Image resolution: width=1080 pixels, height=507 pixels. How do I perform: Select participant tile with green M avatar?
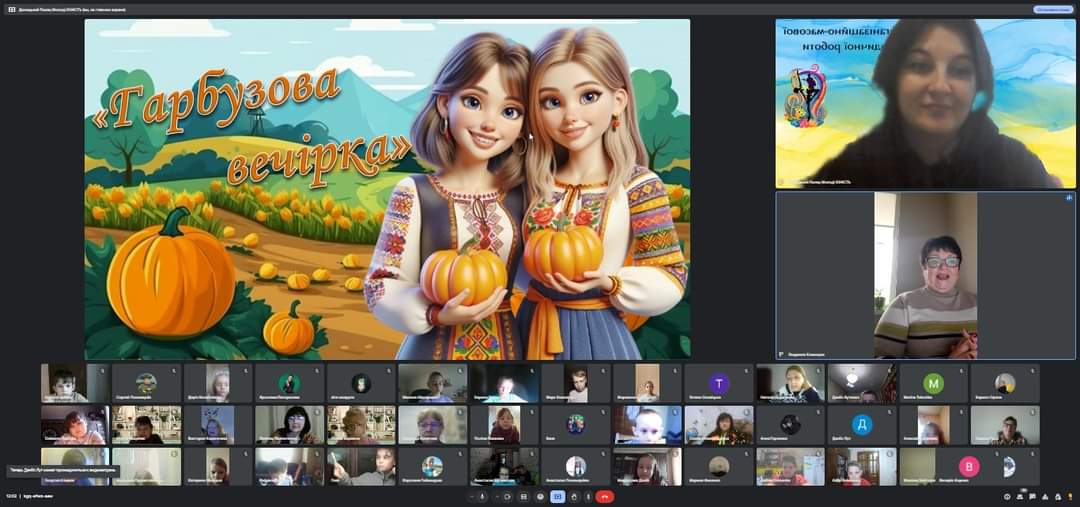click(933, 384)
